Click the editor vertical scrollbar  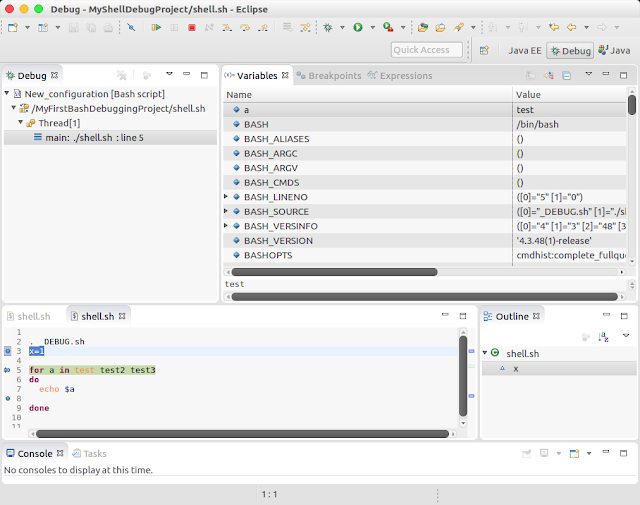click(x=463, y=376)
